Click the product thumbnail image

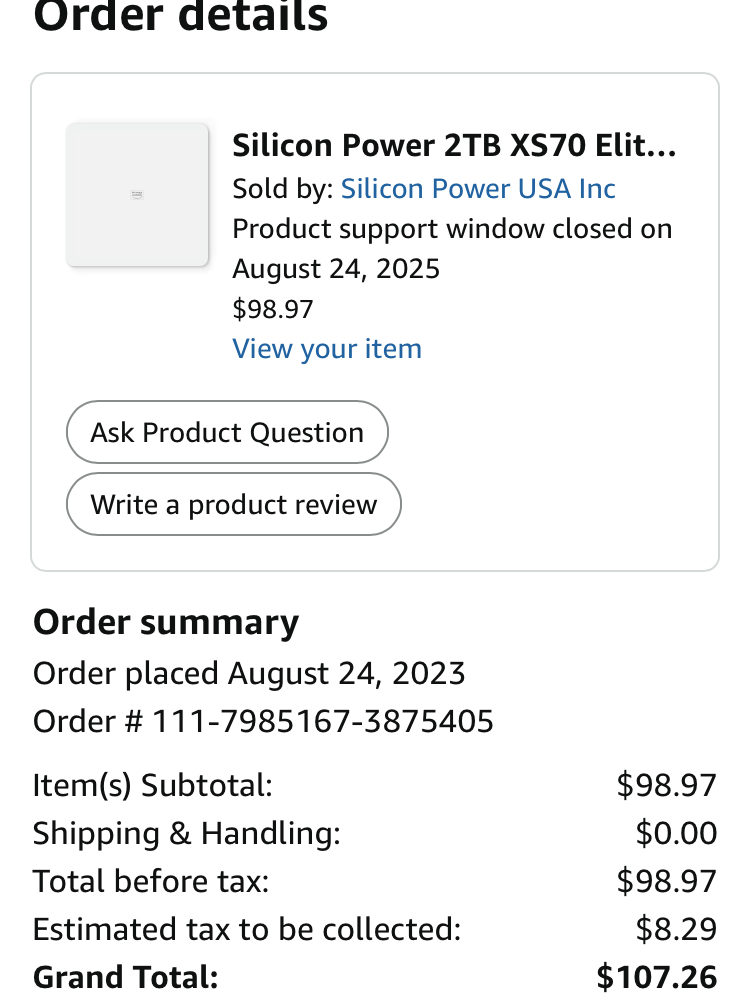[137, 195]
